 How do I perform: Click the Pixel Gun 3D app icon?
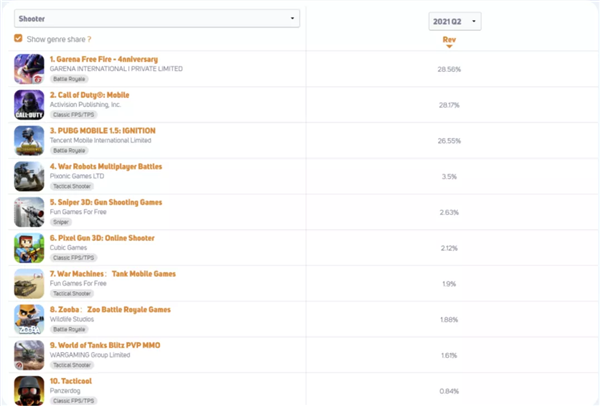pyautogui.click(x=29, y=248)
